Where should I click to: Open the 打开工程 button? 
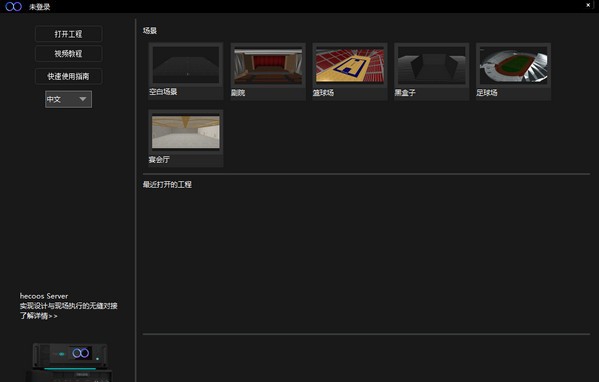click(x=68, y=34)
